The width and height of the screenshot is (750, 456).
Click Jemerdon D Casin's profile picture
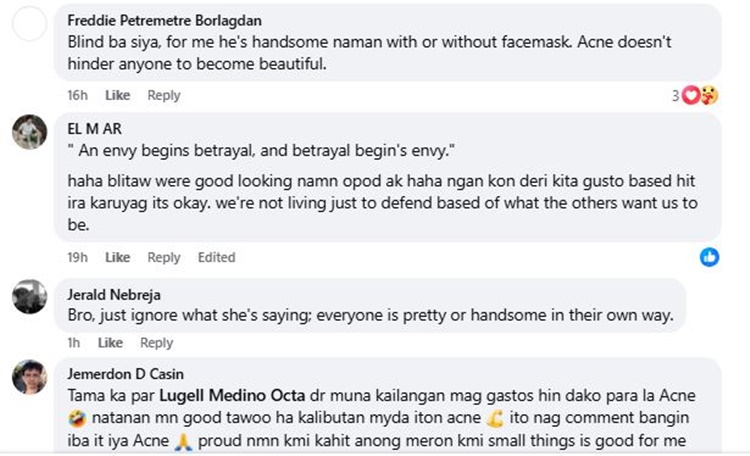tap(30, 377)
